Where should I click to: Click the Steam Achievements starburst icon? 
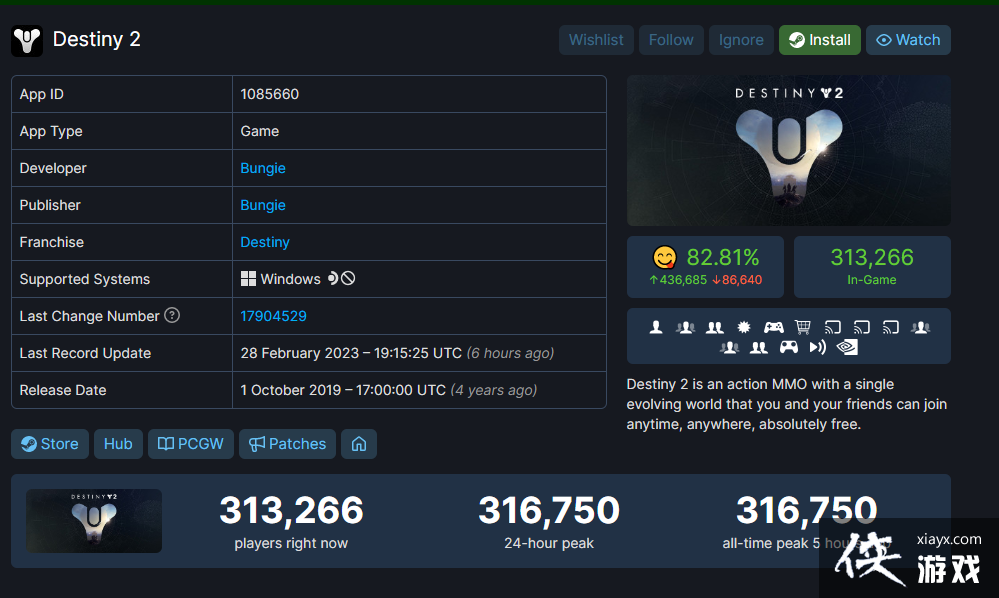(744, 327)
